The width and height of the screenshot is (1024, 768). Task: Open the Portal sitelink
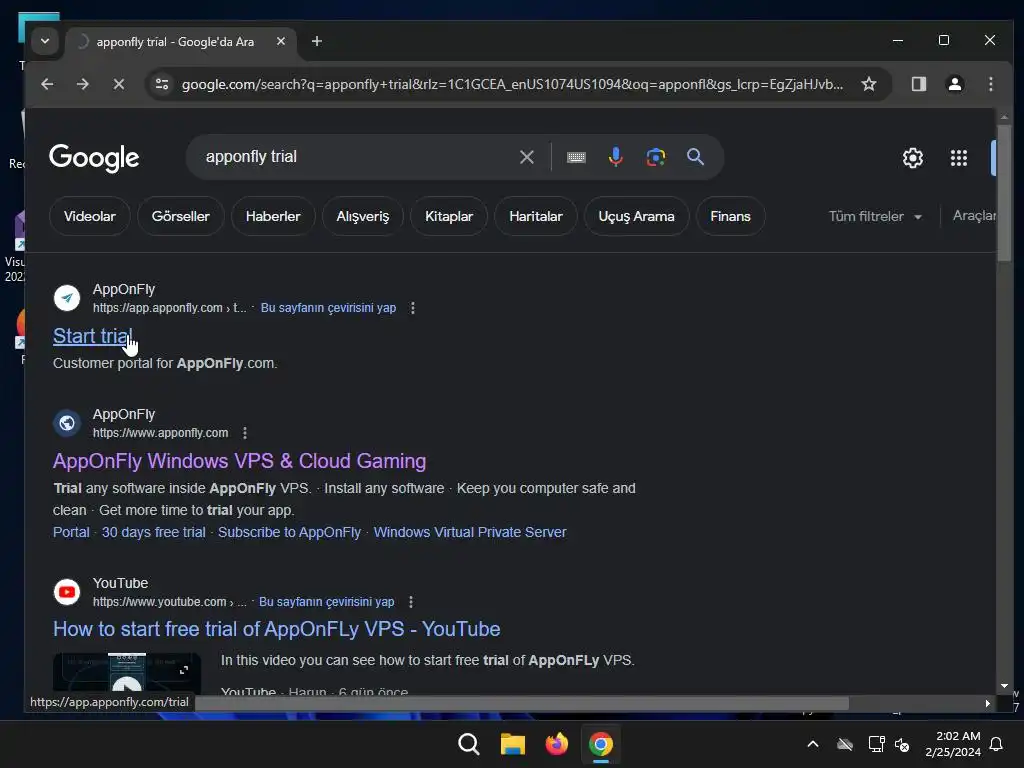[x=71, y=532]
